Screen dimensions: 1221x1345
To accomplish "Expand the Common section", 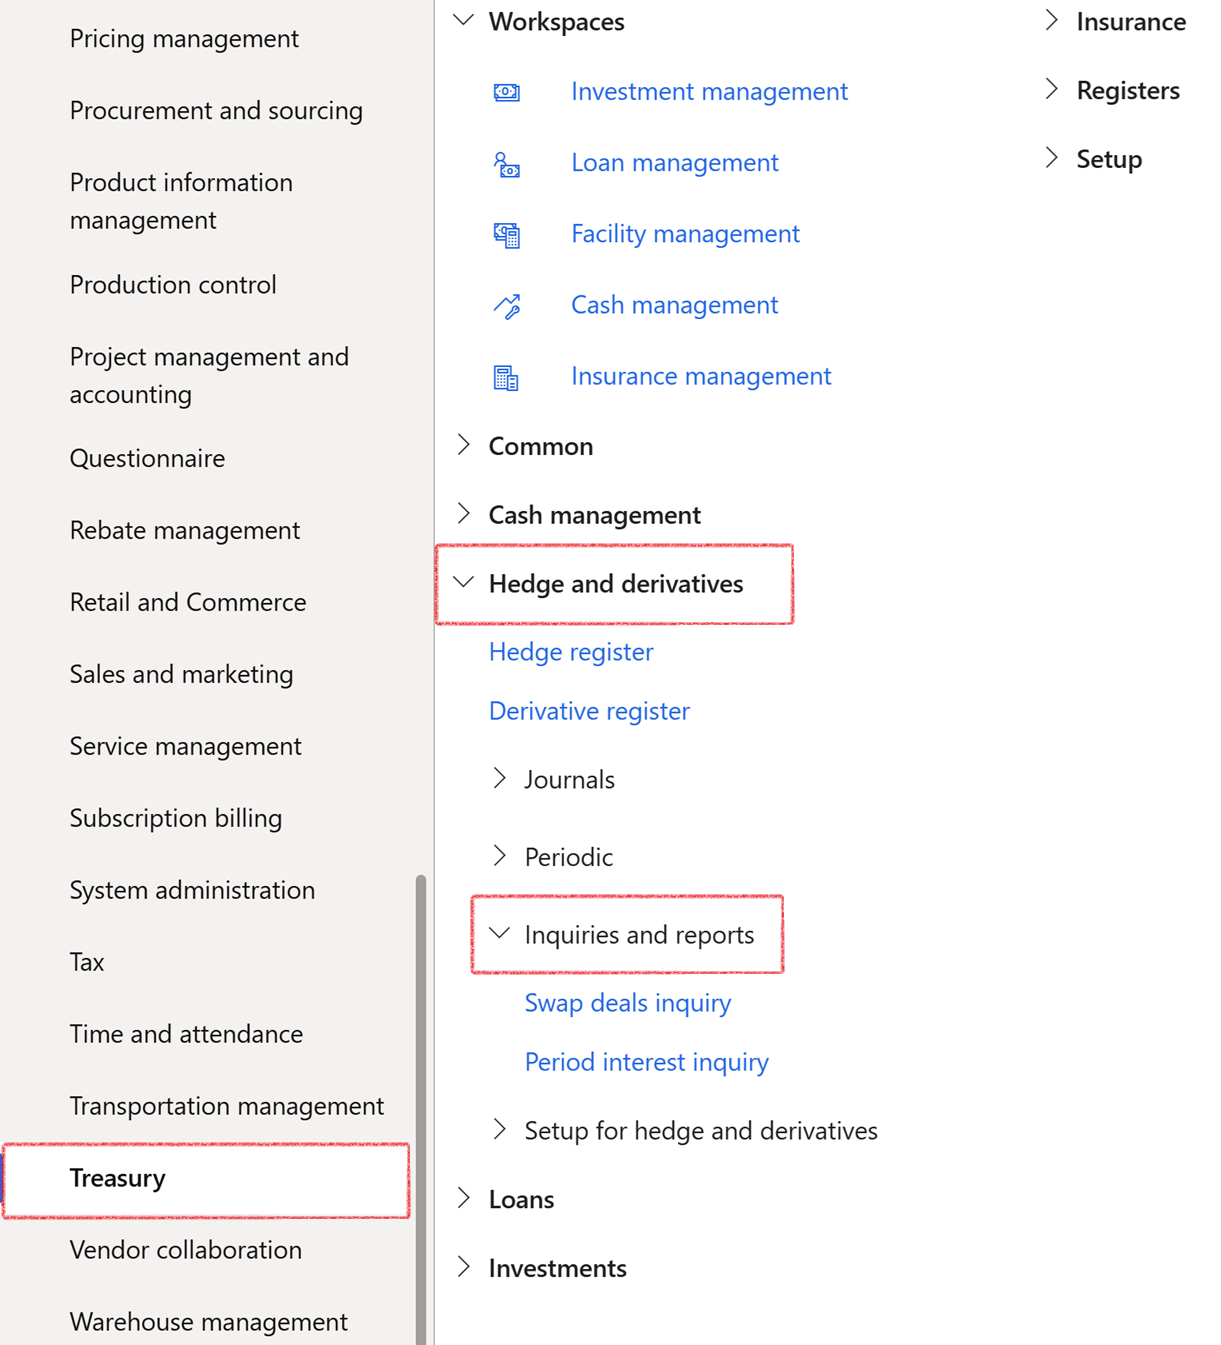I will pyautogui.click(x=463, y=445).
